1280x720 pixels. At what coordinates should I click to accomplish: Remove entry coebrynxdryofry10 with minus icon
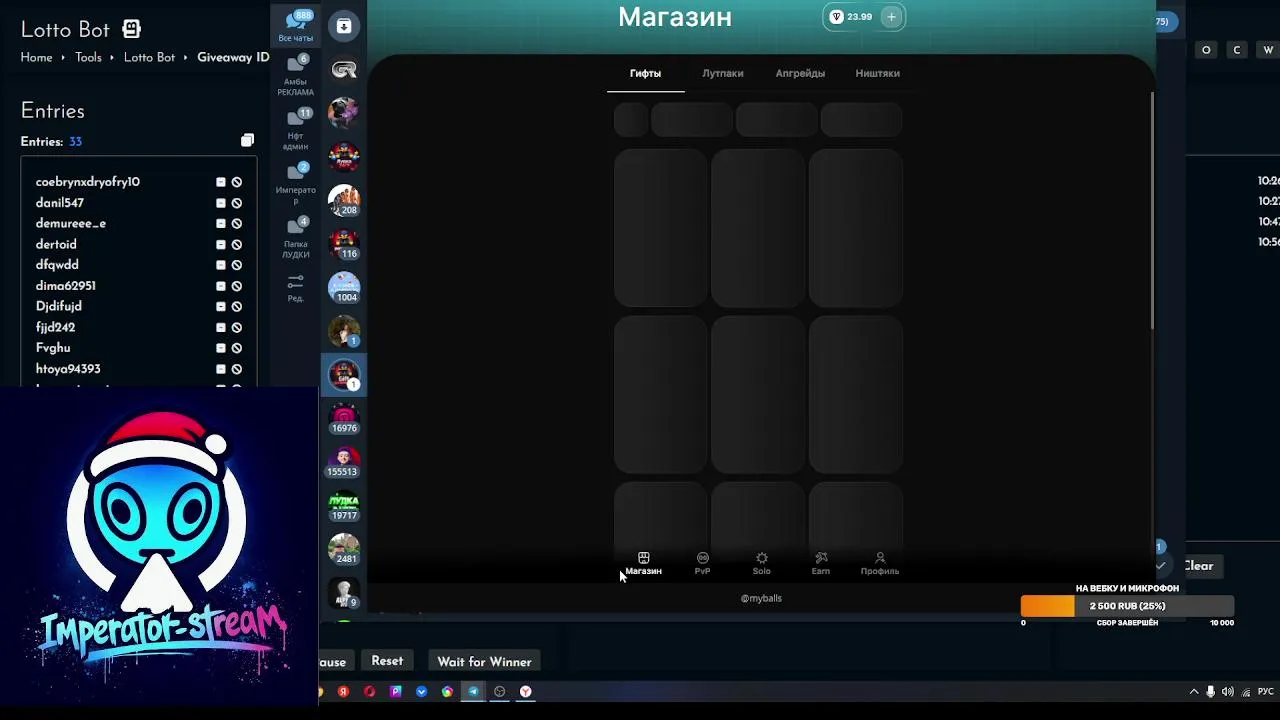(x=221, y=182)
